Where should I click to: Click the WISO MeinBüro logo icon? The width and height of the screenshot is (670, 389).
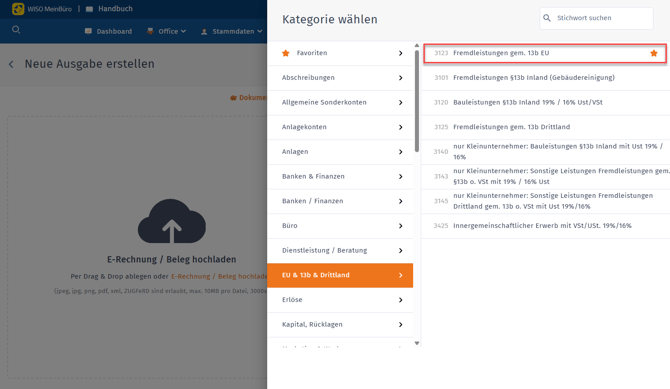tap(18, 9)
